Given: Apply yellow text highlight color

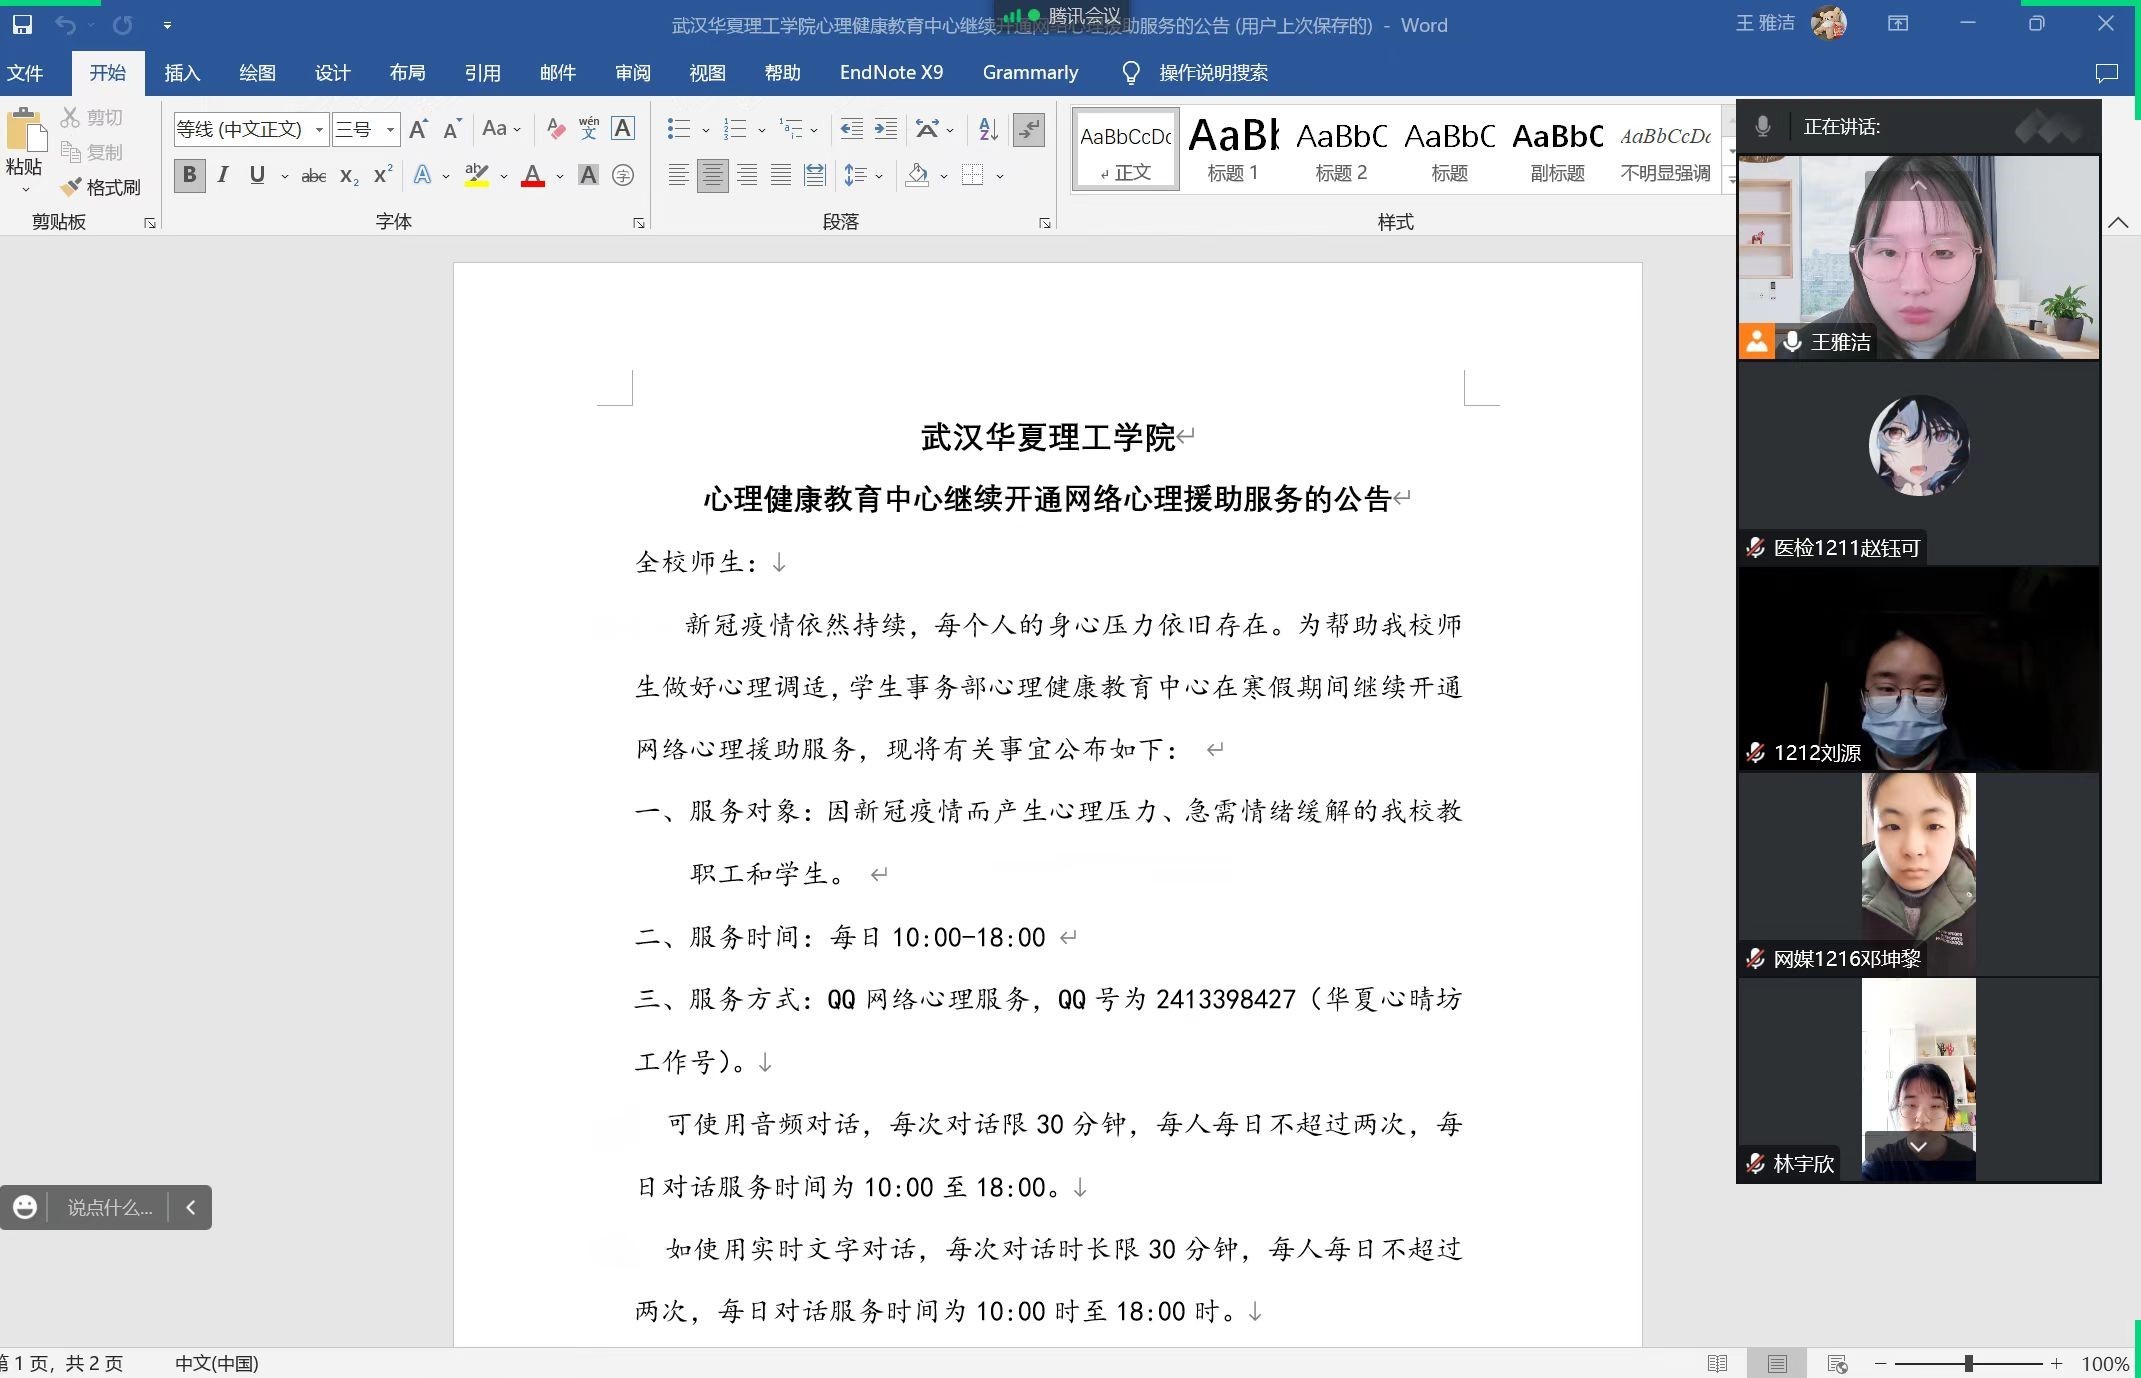Looking at the screenshot, I should [477, 176].
